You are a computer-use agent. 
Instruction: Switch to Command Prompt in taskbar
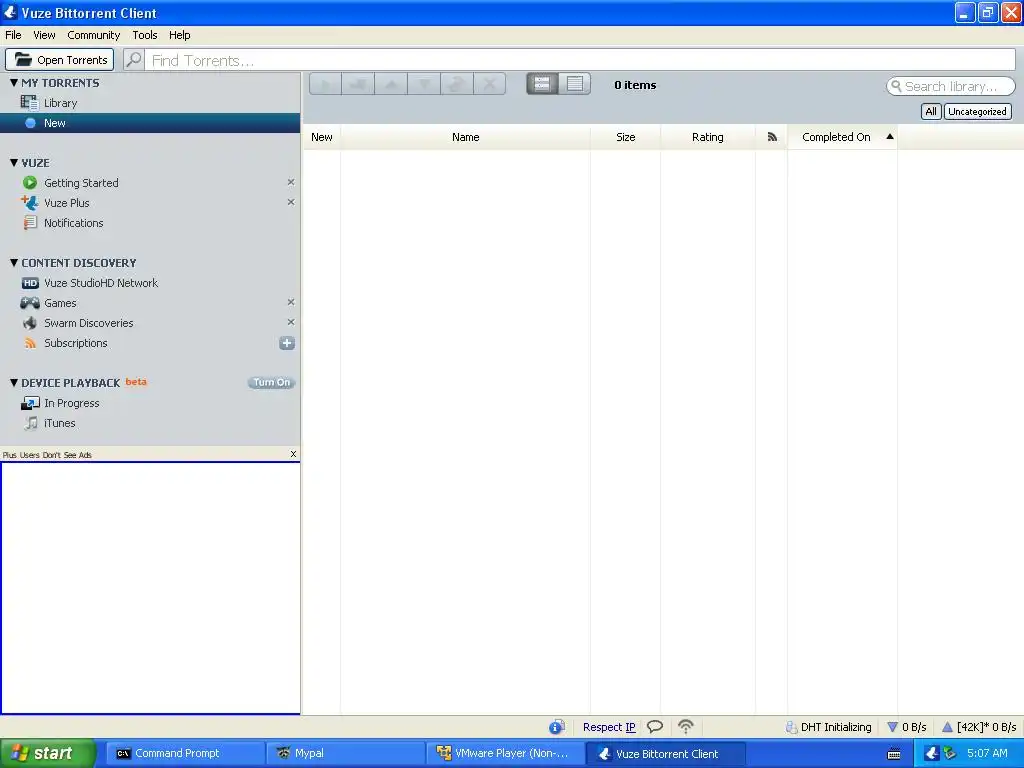pyautogui.click(x=185, y=754)
